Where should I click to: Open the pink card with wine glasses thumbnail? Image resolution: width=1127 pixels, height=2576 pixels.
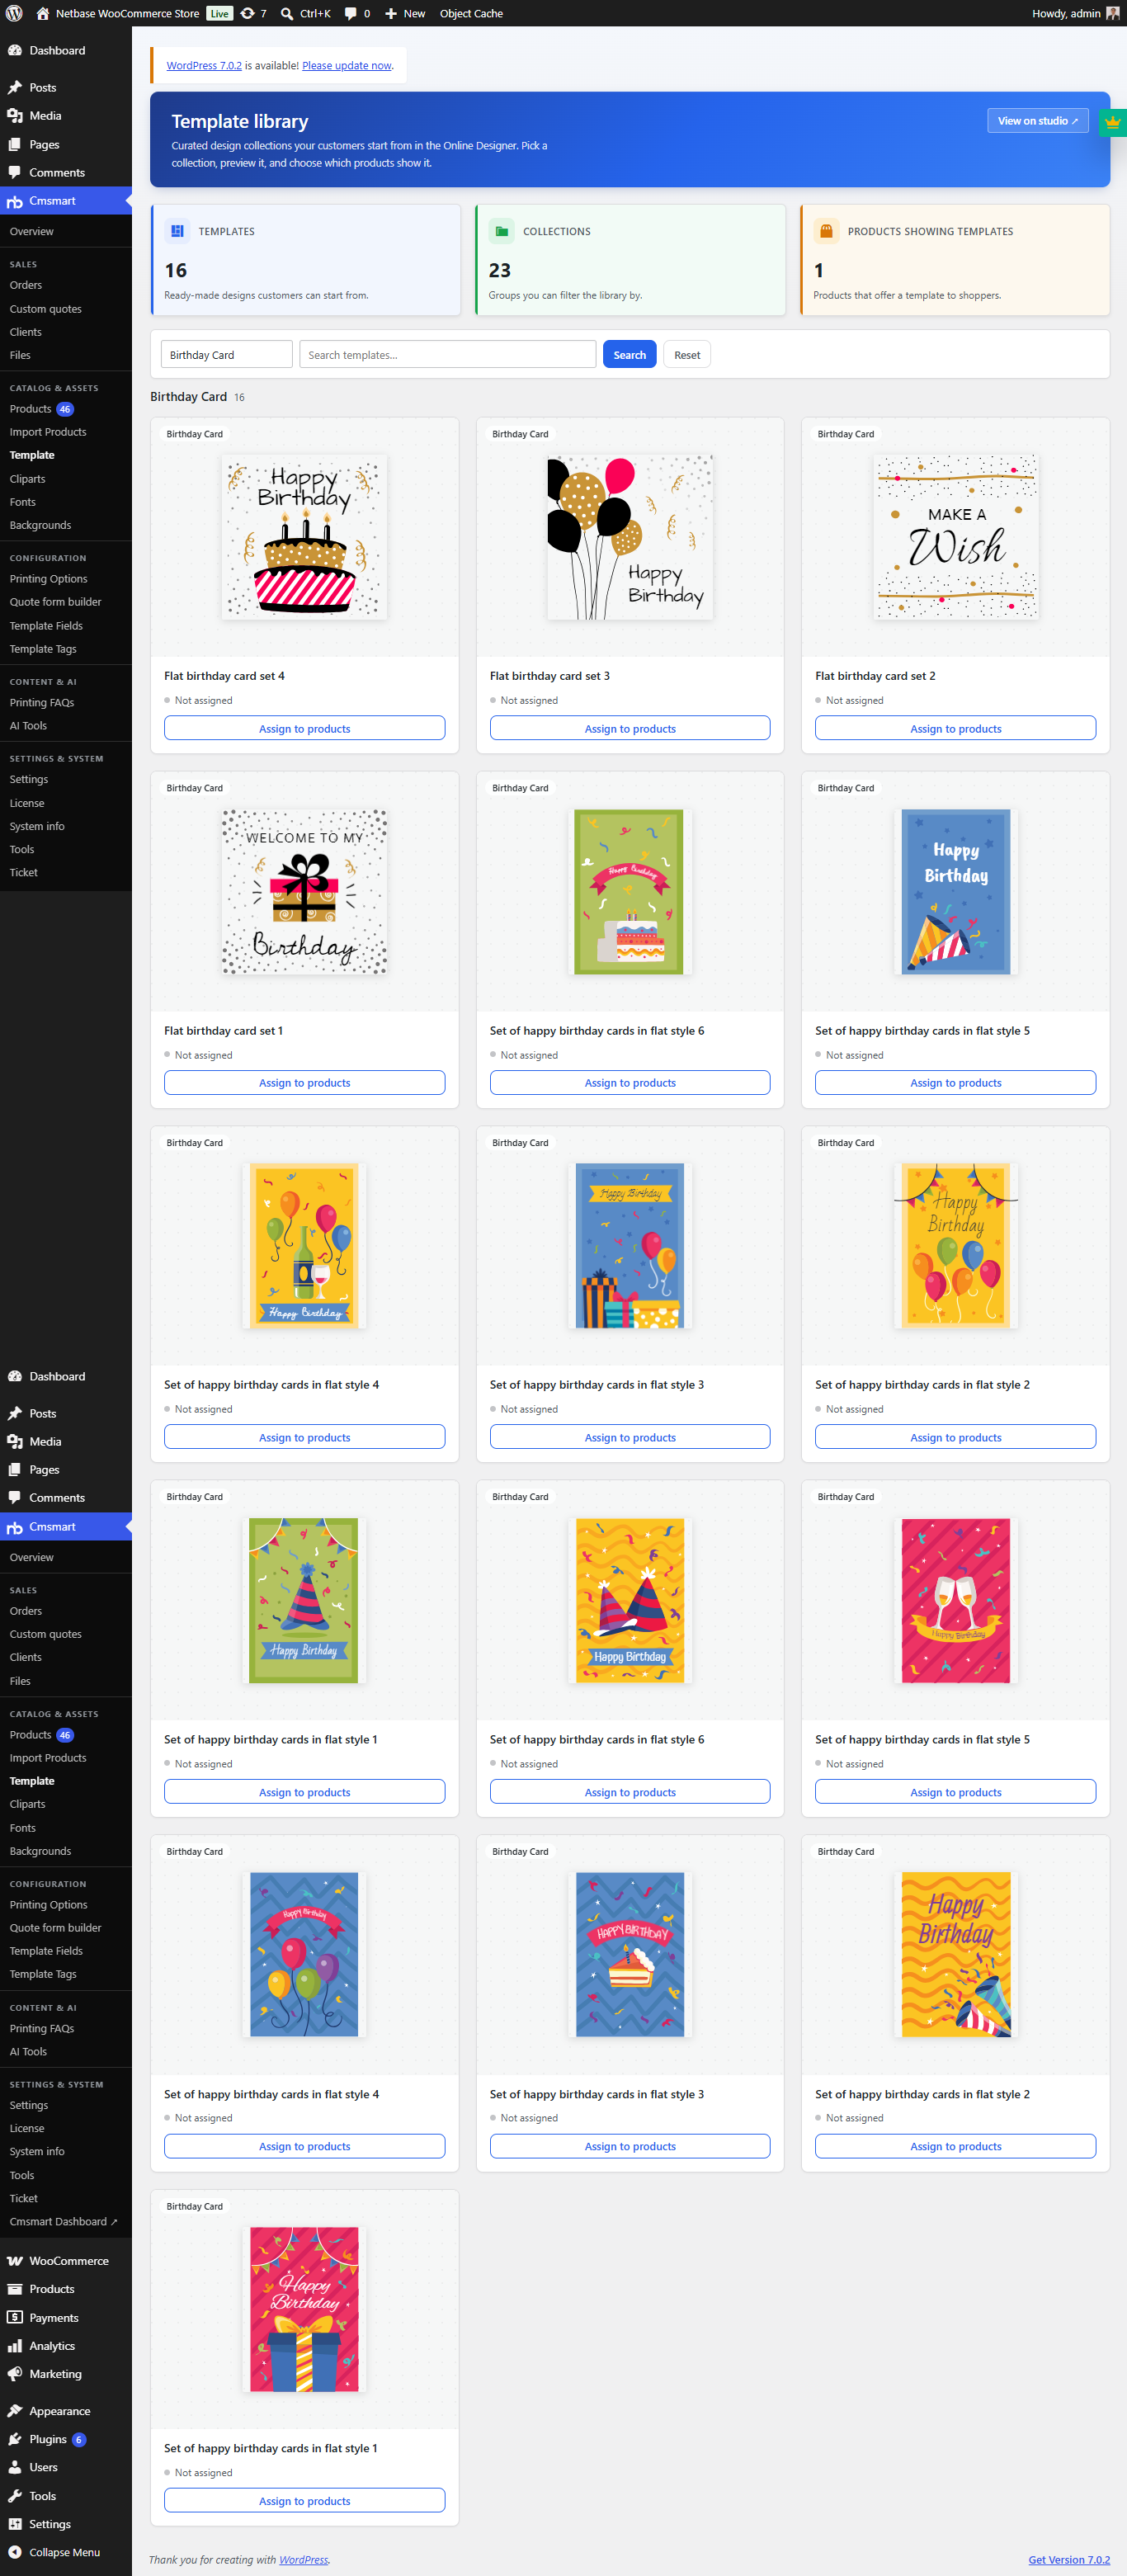pyautogui.click(x=955, y=1600)
